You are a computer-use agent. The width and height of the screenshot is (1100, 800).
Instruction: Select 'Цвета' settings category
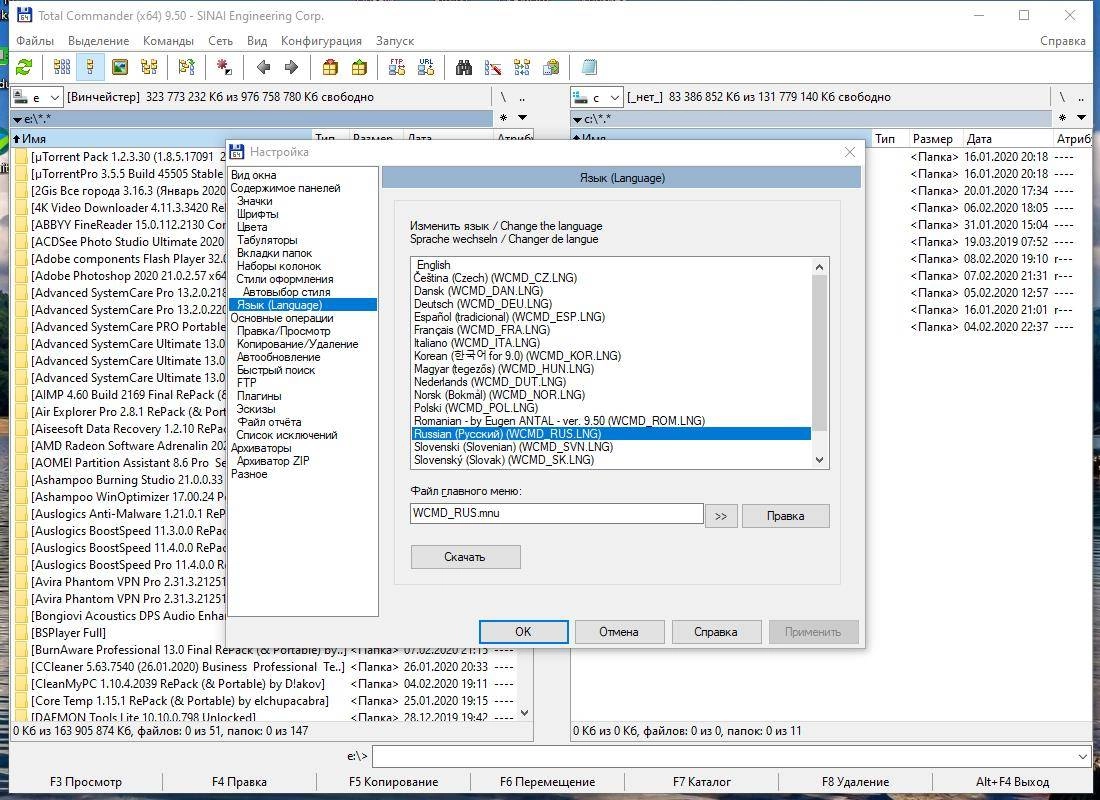(252, 227)
